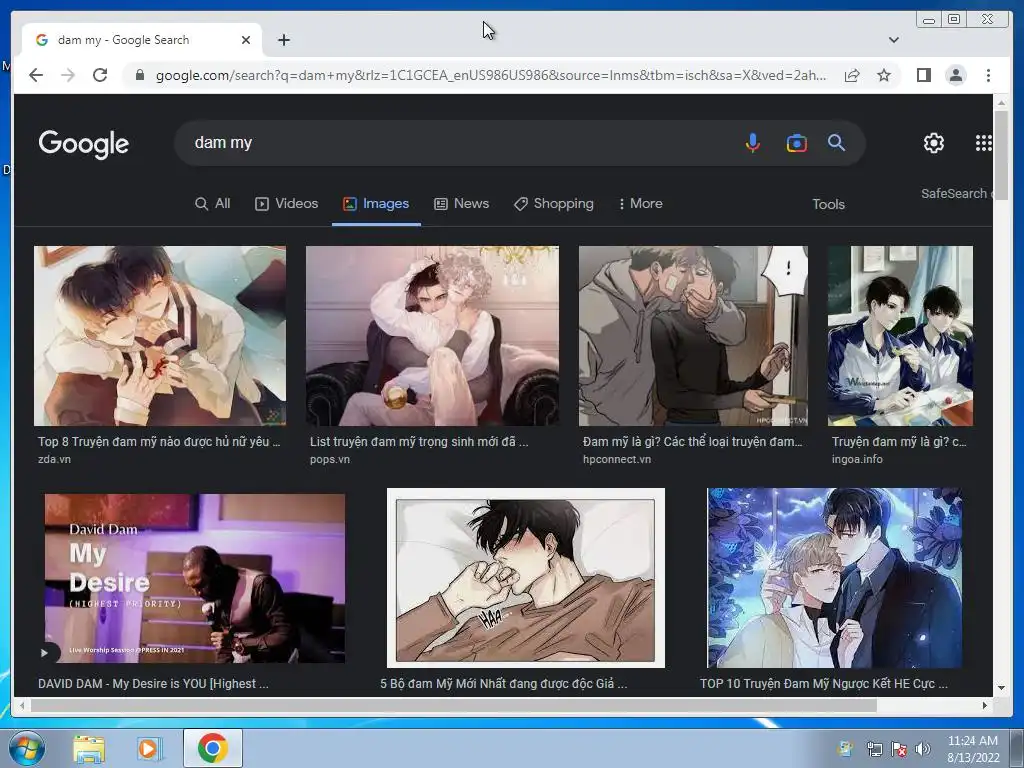The height and width of the screenshot is (768, 1024).
Task: Switch to the News tab
Action: click(x=462, y=204)
